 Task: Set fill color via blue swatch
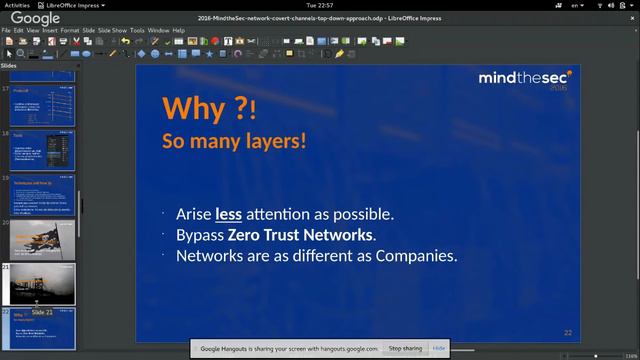point(48,54)
